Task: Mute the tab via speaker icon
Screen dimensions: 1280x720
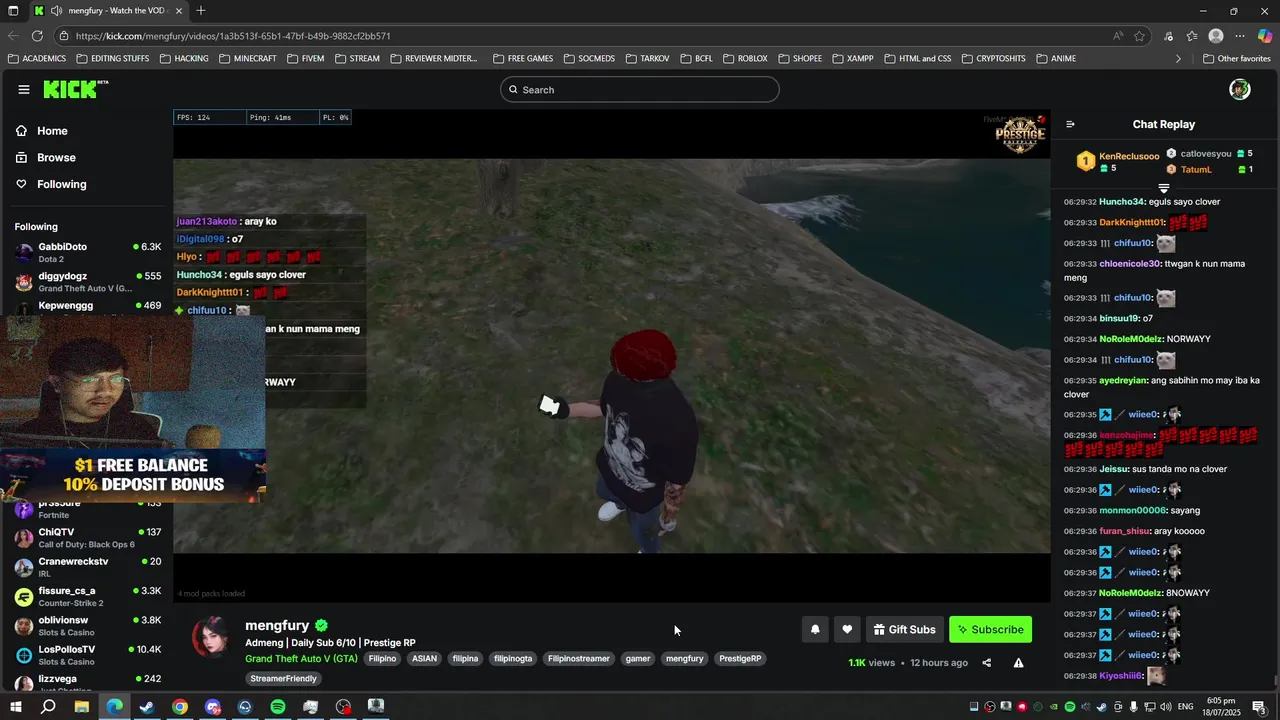Action: 56,11
